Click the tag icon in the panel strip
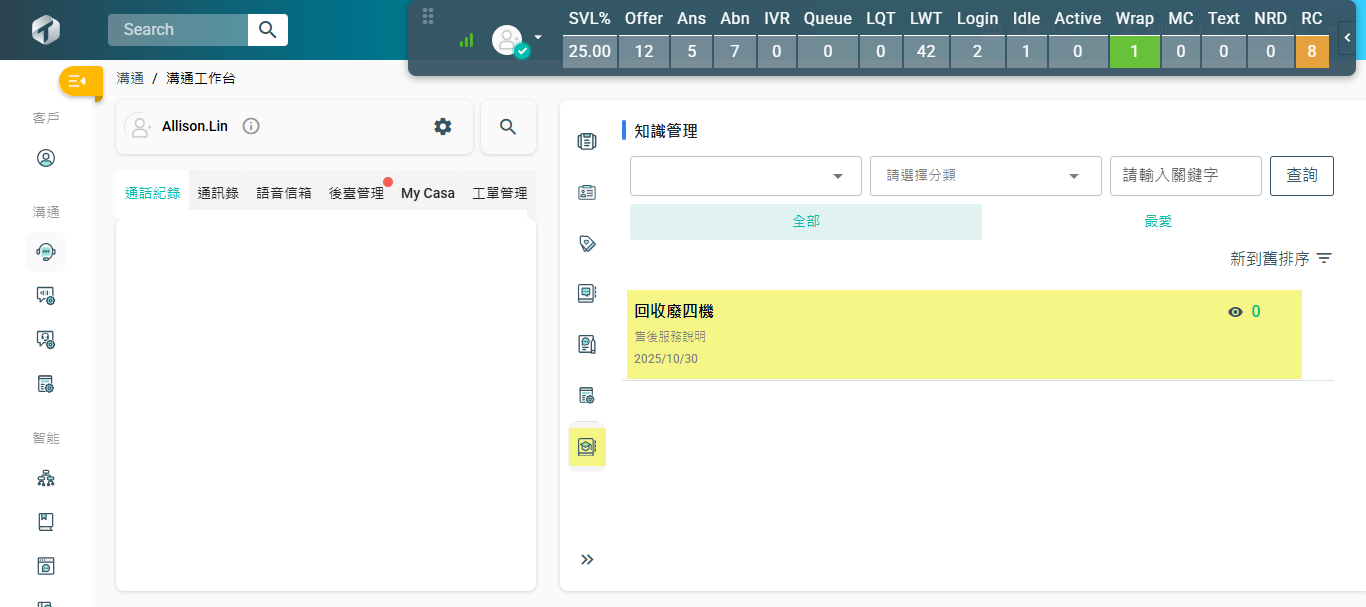This screenshot has height=607, width=1366. pos(587,243)
